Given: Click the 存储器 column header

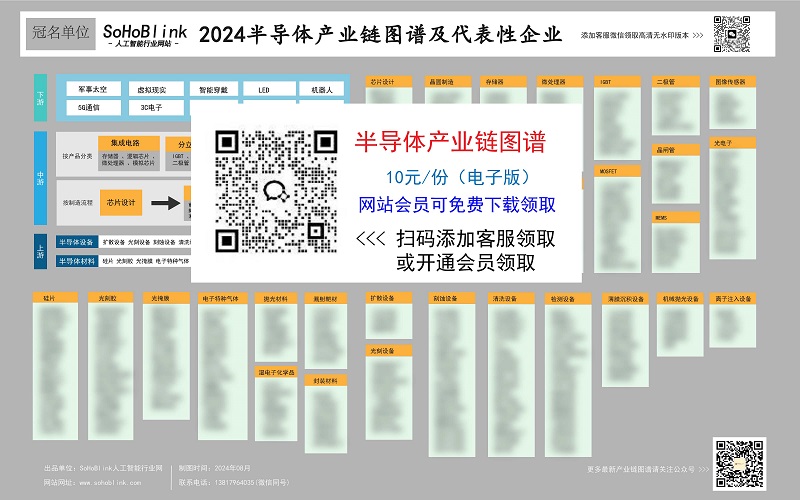Looking at the screenshot, I should click(x=503, y=82).
